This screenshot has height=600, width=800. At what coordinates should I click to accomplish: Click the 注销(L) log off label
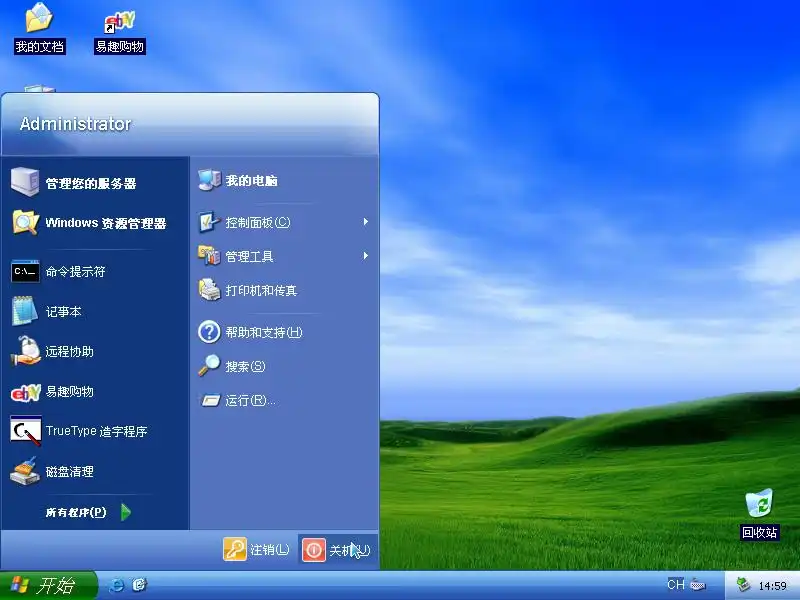tap(270, 550)
